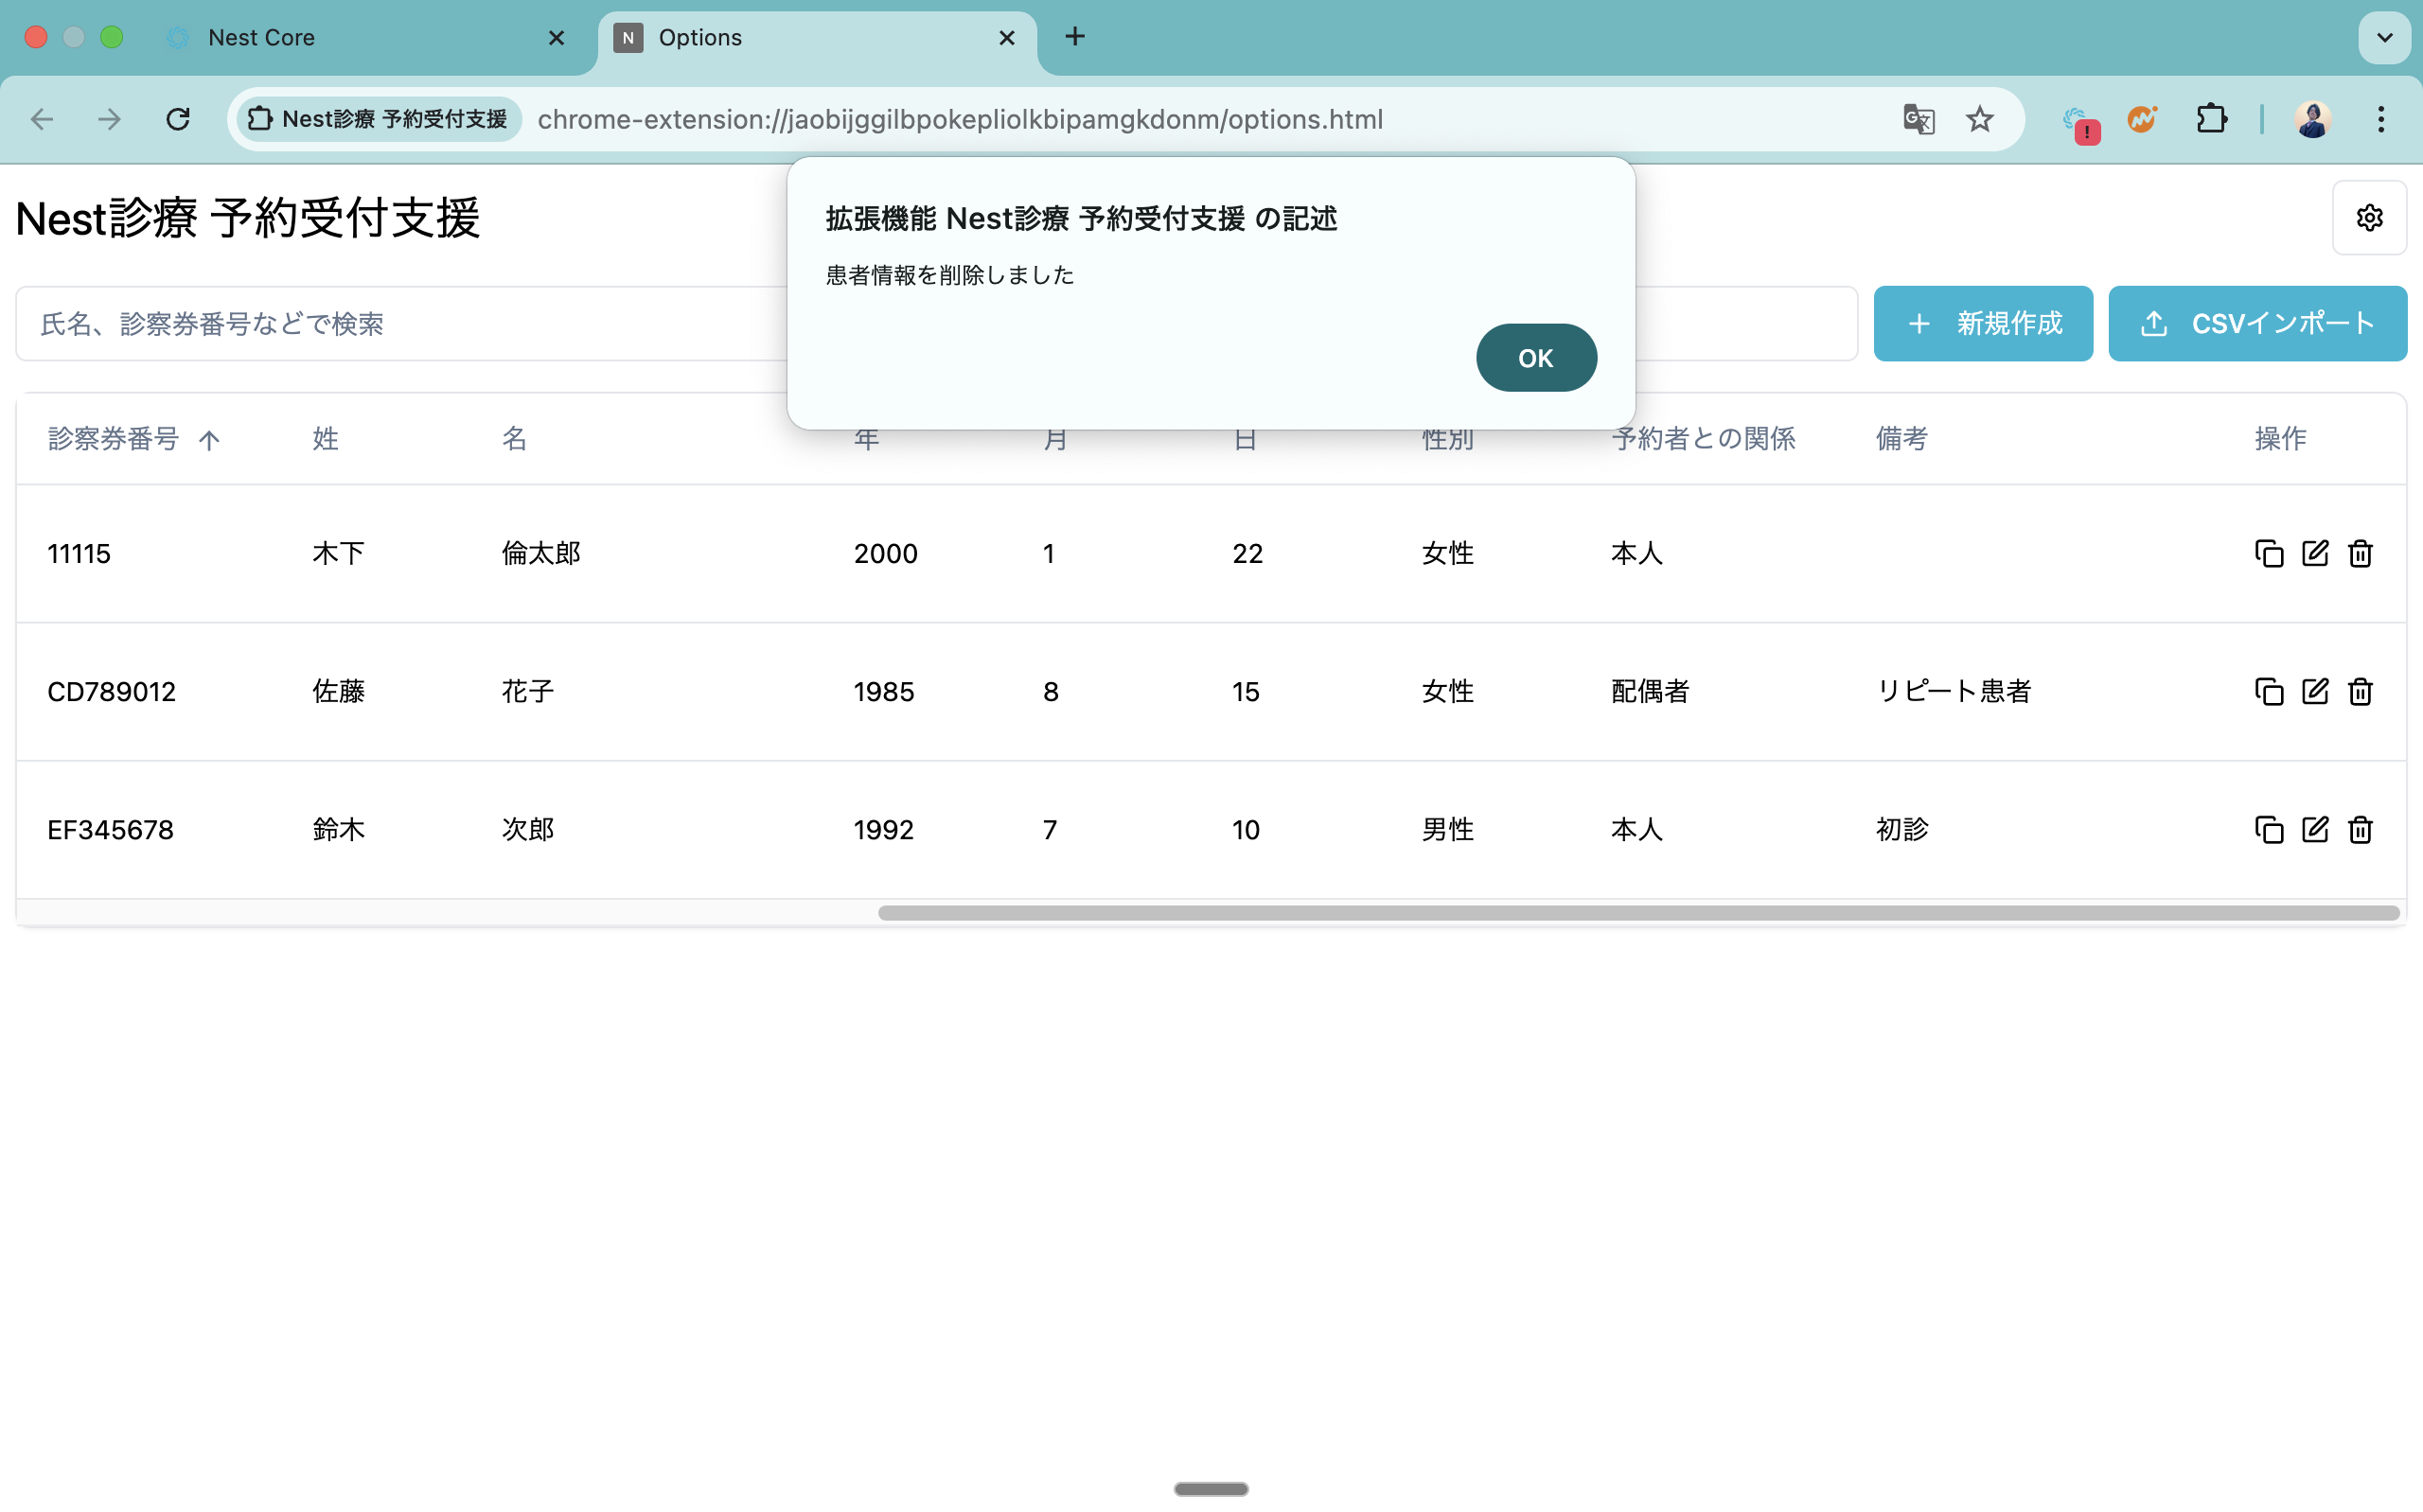
Task: Expand the tab search chevron
Action: [2384, 37]
